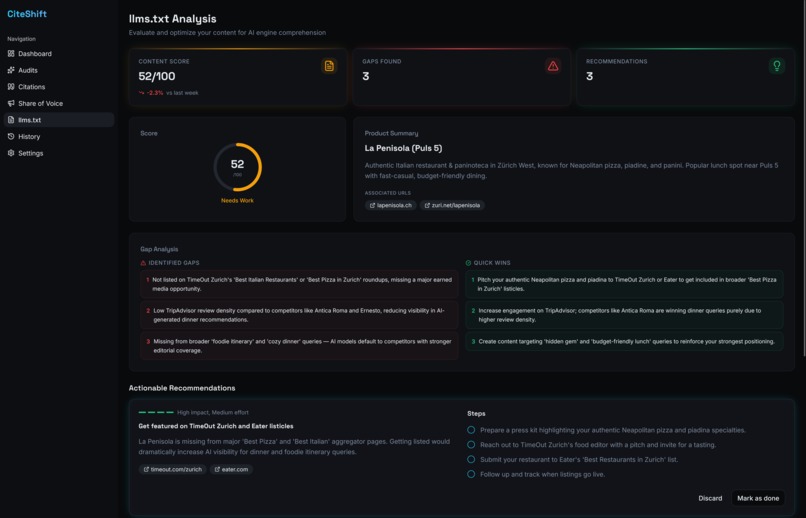
Task: Select gap about TimeOut Zurich roundups
Action: pos(299,284)
